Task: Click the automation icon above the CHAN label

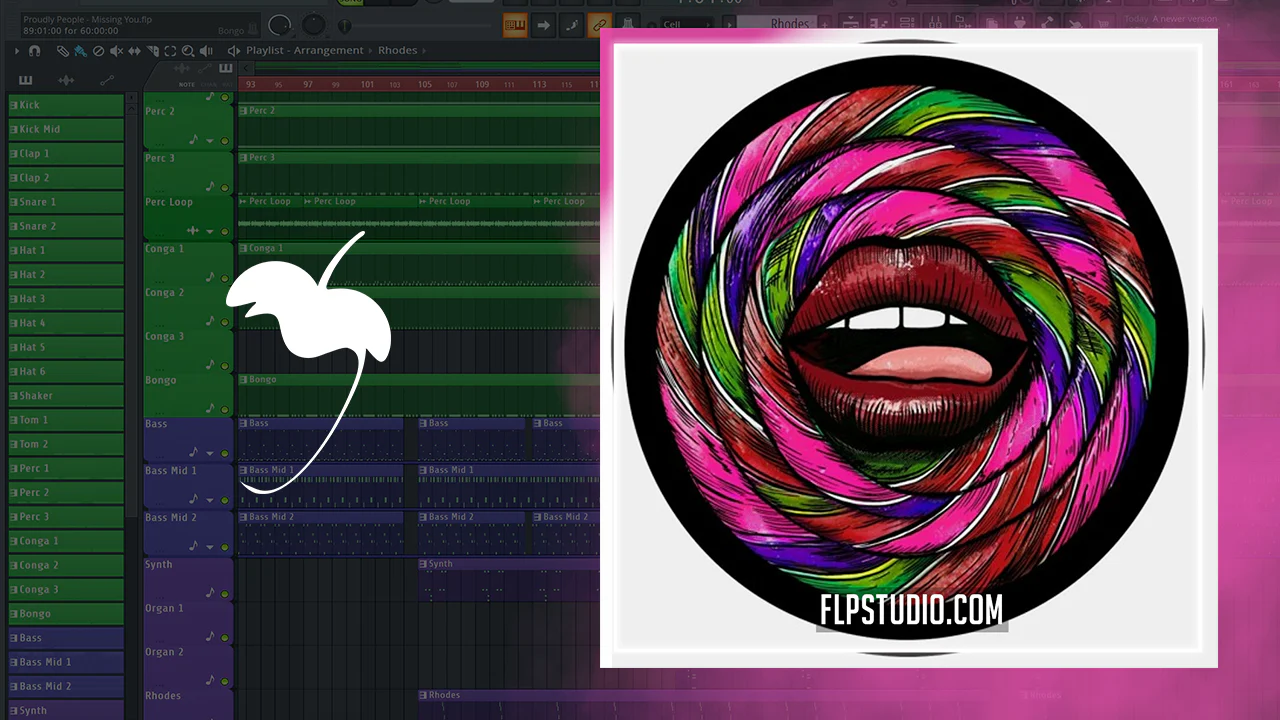Action: pos(206,69)
